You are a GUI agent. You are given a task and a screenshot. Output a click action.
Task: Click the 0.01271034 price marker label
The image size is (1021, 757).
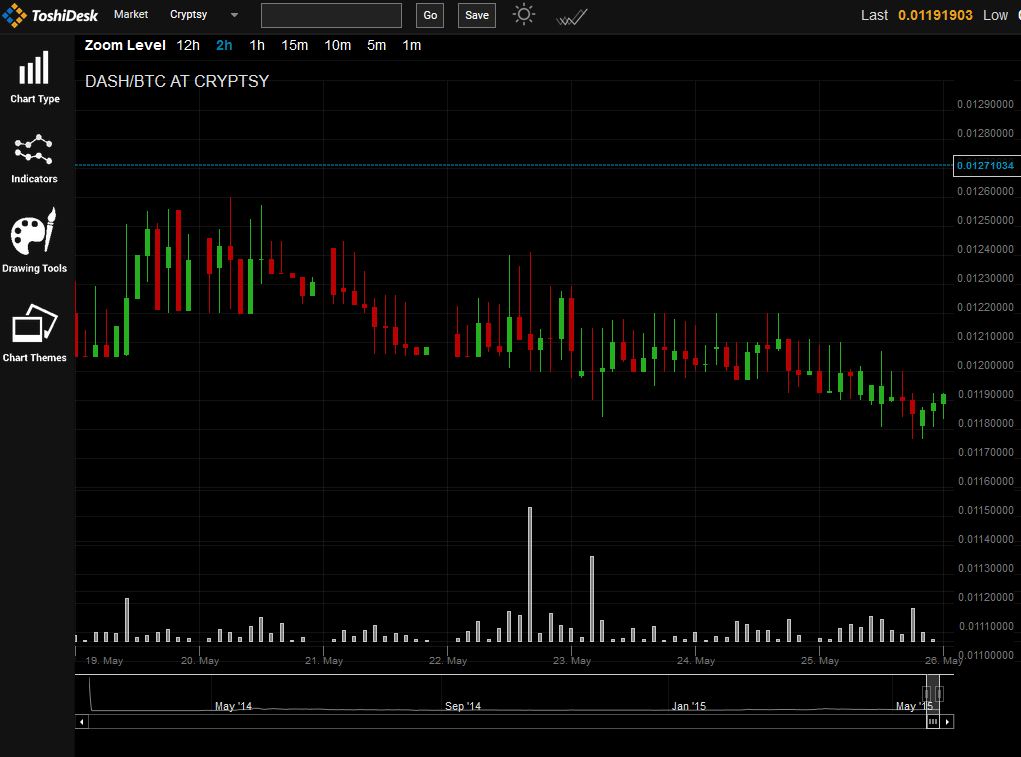[x=985, y=165]
